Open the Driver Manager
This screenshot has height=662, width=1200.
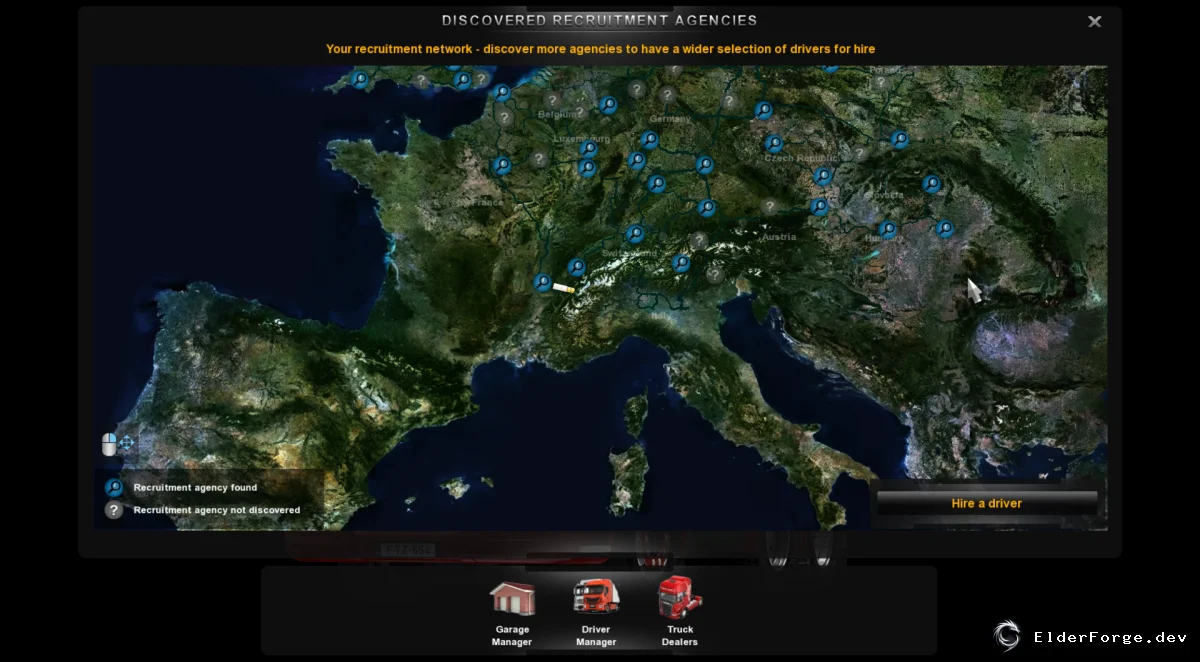pos(596,614)
